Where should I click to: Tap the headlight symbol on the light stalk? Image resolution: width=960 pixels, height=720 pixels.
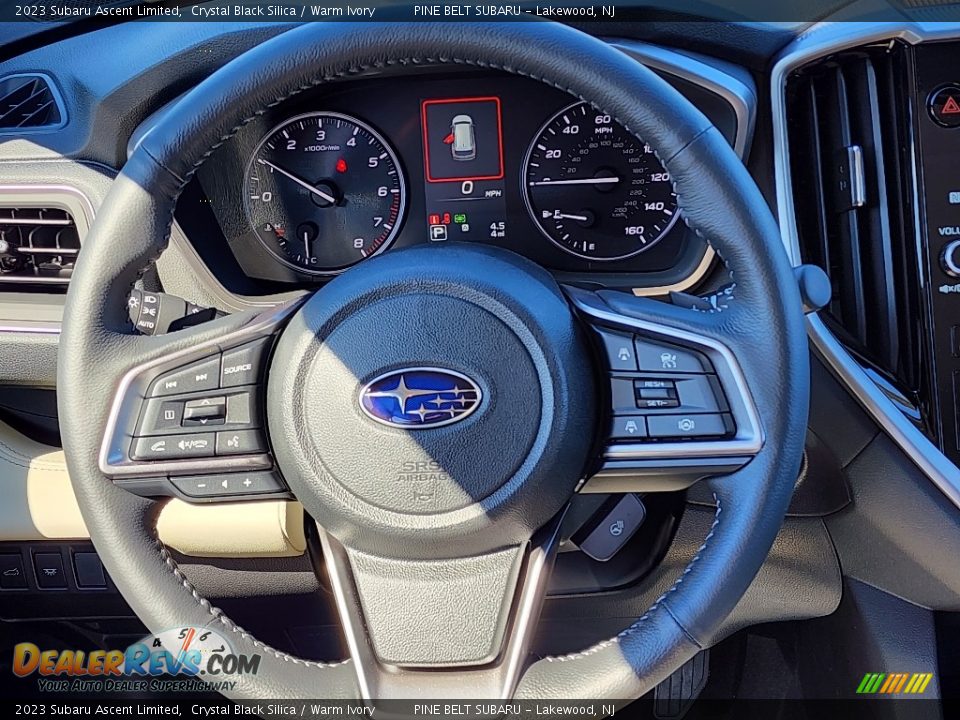pyautogui.click(x=150, y=299)
